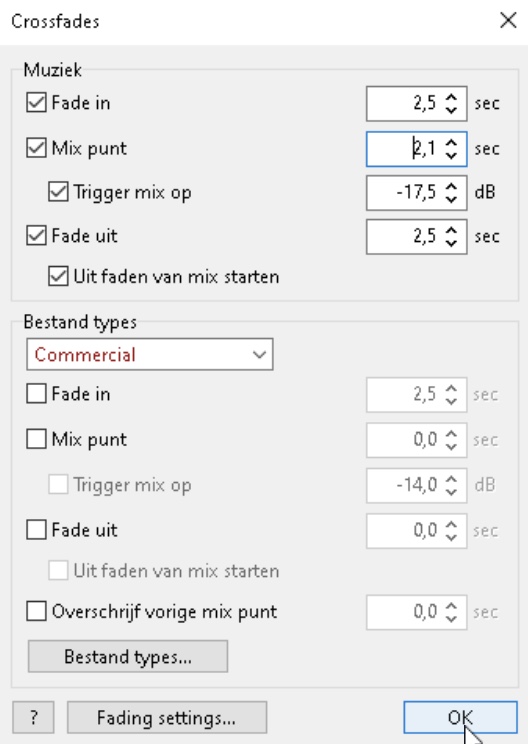
Task: Disable Muziek Mix punt checkbox
Action: coord(37,148)
